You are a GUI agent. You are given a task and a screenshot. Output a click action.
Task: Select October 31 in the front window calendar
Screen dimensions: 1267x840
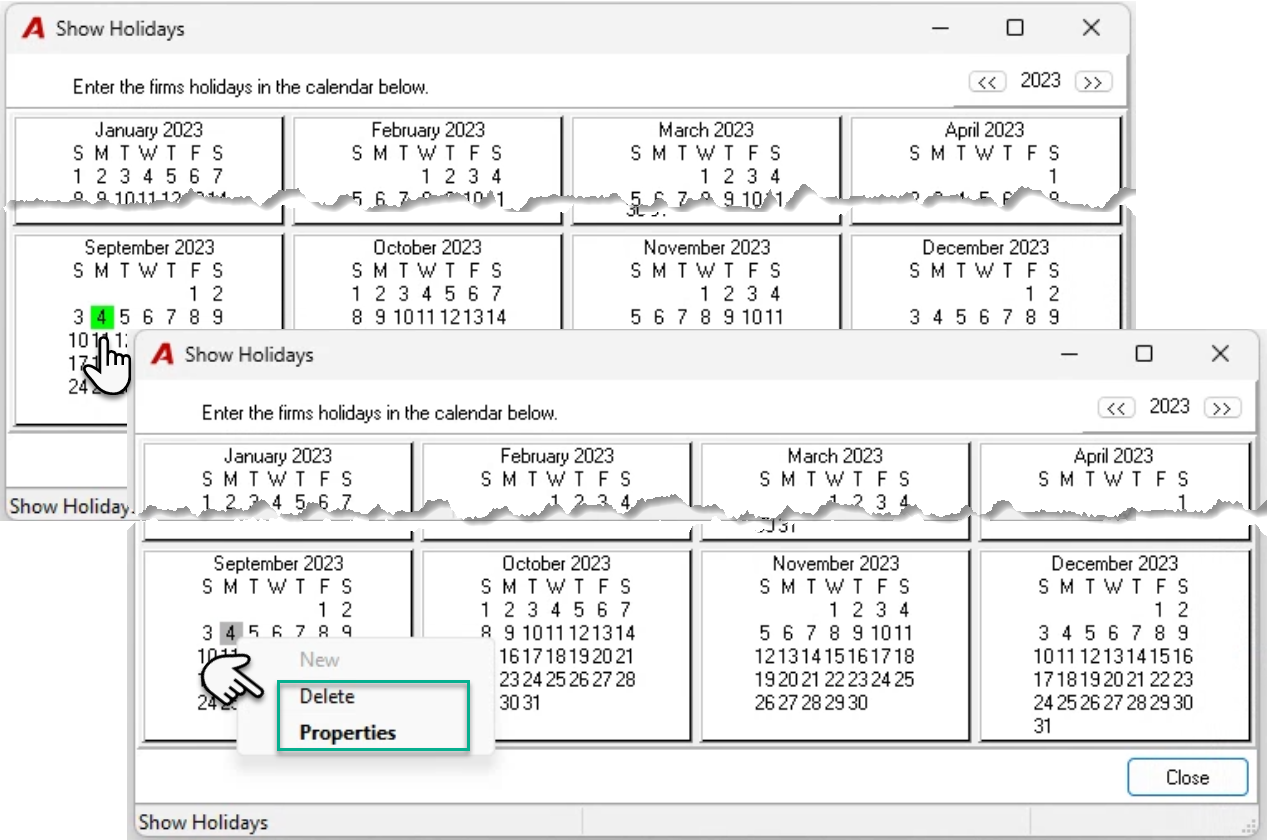pyautogui.click(x=531, y=702)
